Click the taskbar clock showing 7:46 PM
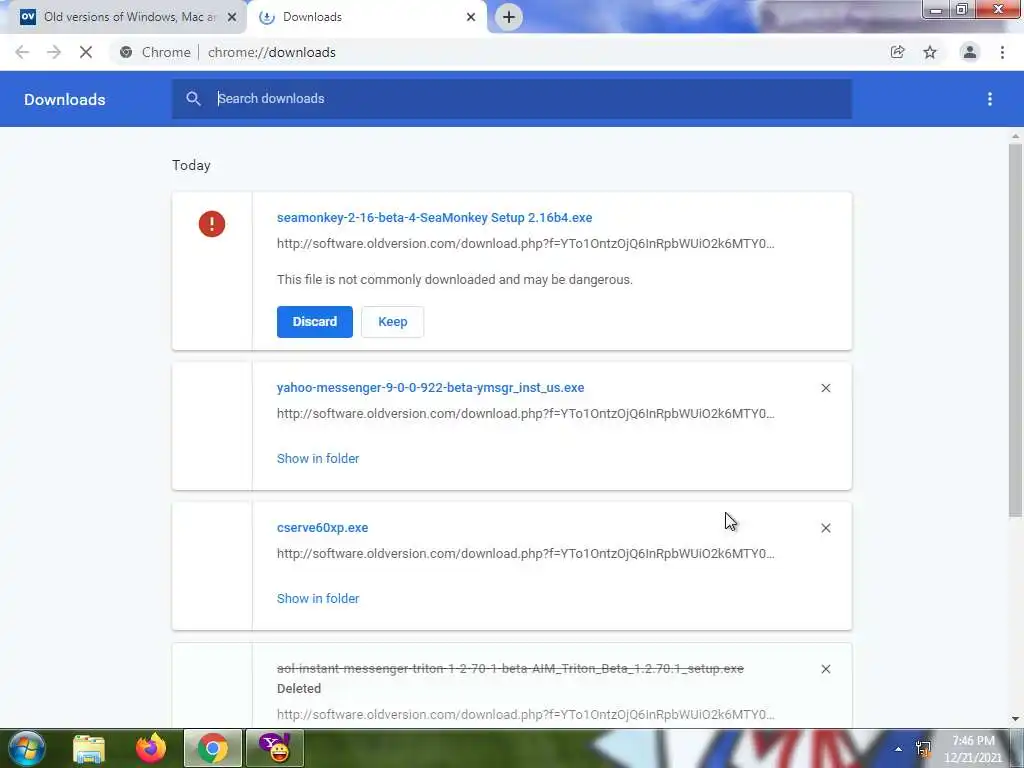The height and width of the screenshot is (768, 1024). [x=973, y=749]
